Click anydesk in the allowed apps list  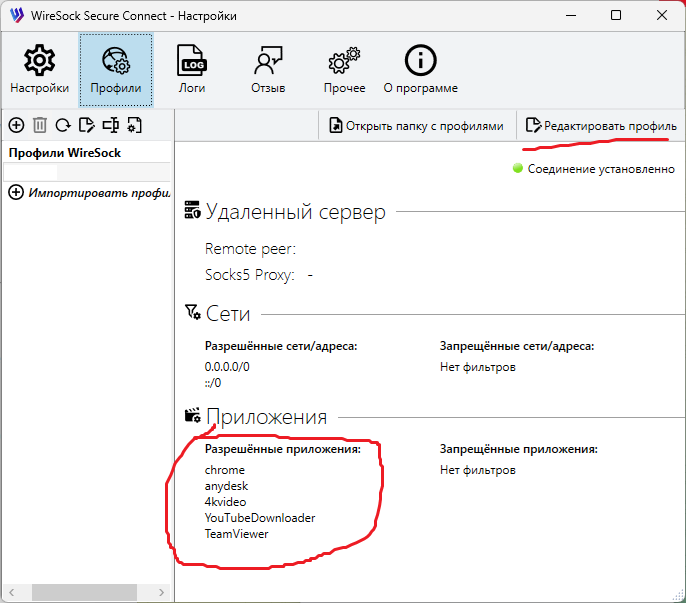(x=226, y=486)
